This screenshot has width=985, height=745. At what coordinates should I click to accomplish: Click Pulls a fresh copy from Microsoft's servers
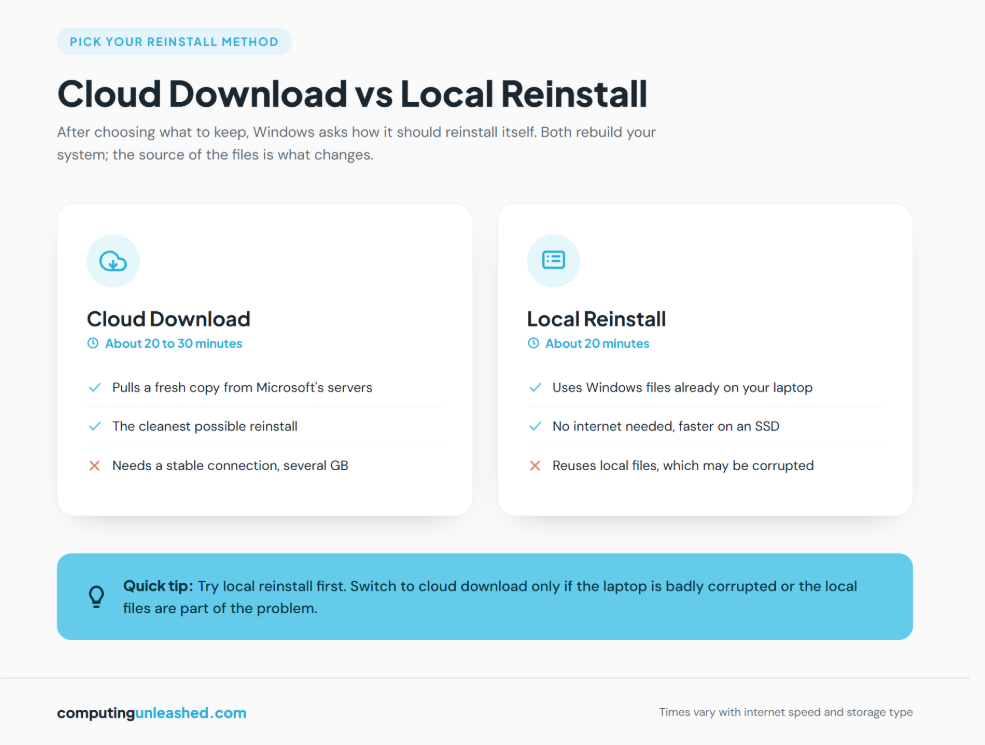pos(242,388)
